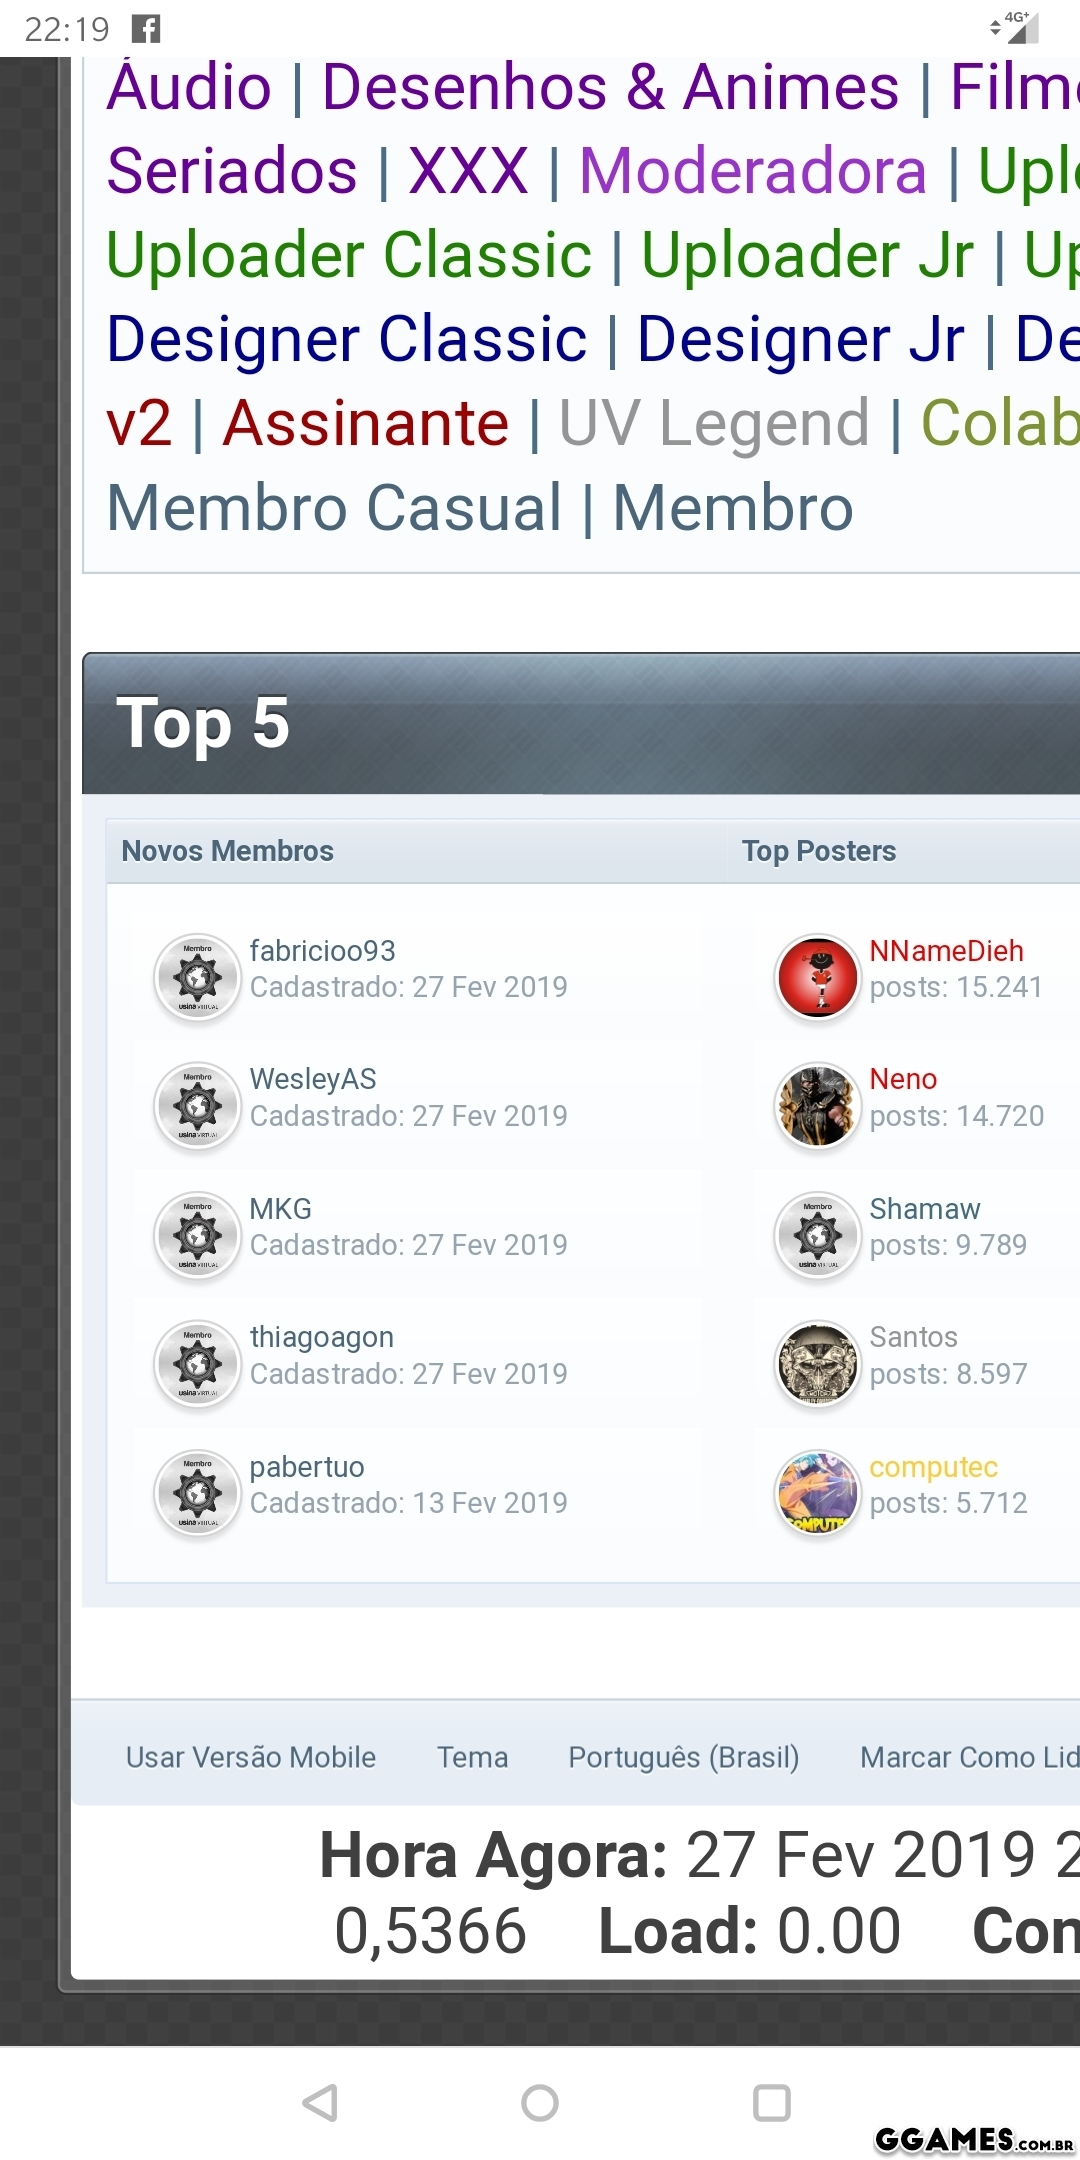The image size is (1080, 2160).
Task: Open computec's colorful avatar
Action: click(818, 1493)
